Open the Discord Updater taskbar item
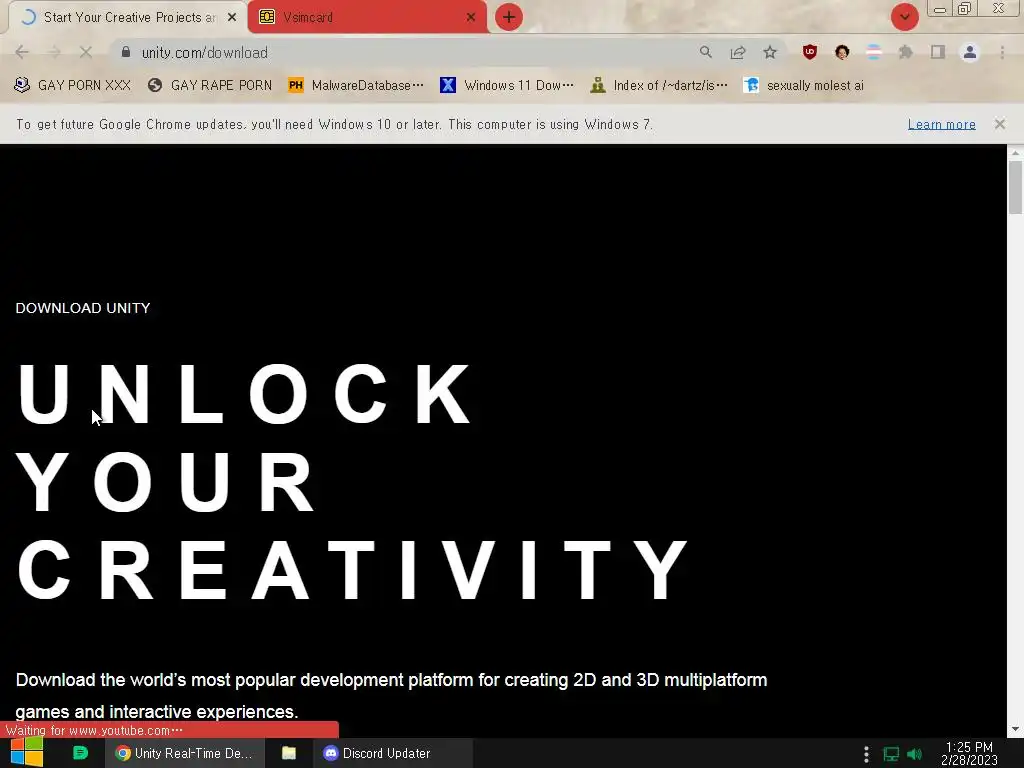Screen dimensions: 1024x768 (392, 753)
